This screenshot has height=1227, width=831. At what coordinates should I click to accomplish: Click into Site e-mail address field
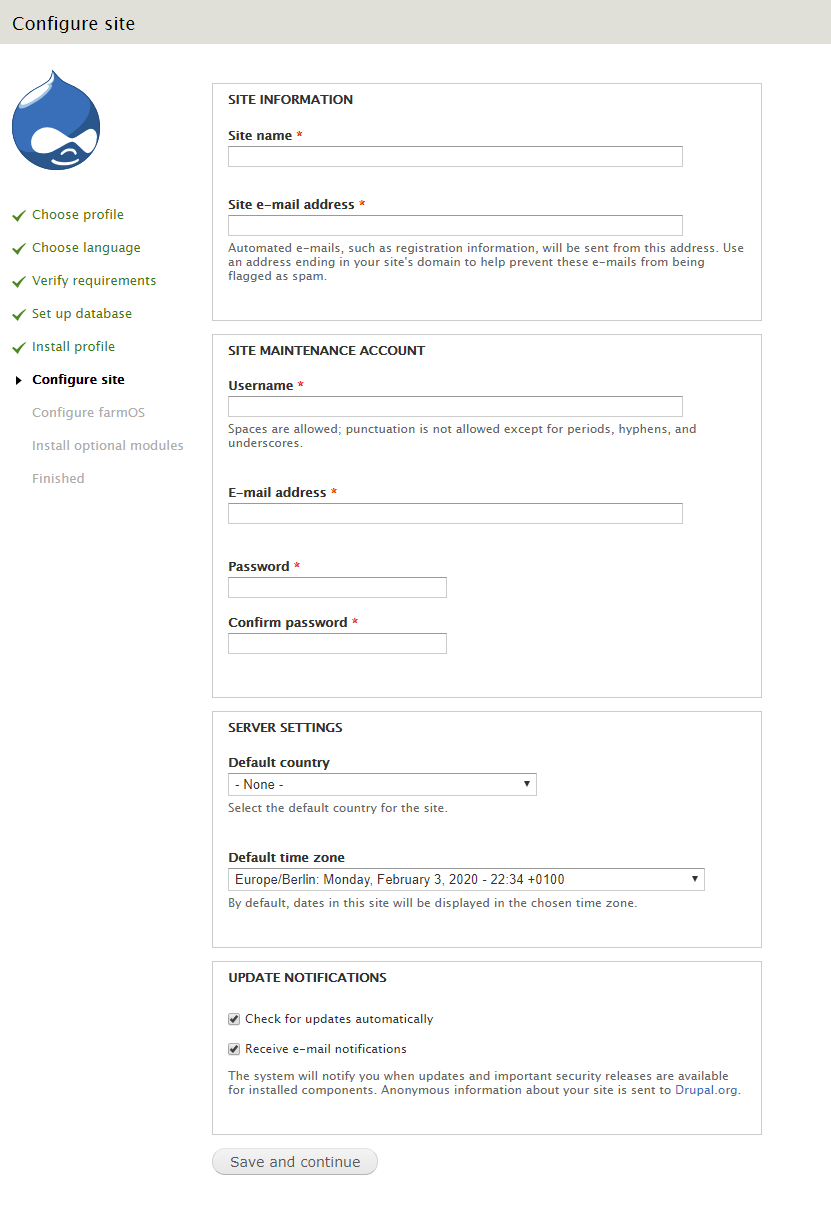coord(455,226)
